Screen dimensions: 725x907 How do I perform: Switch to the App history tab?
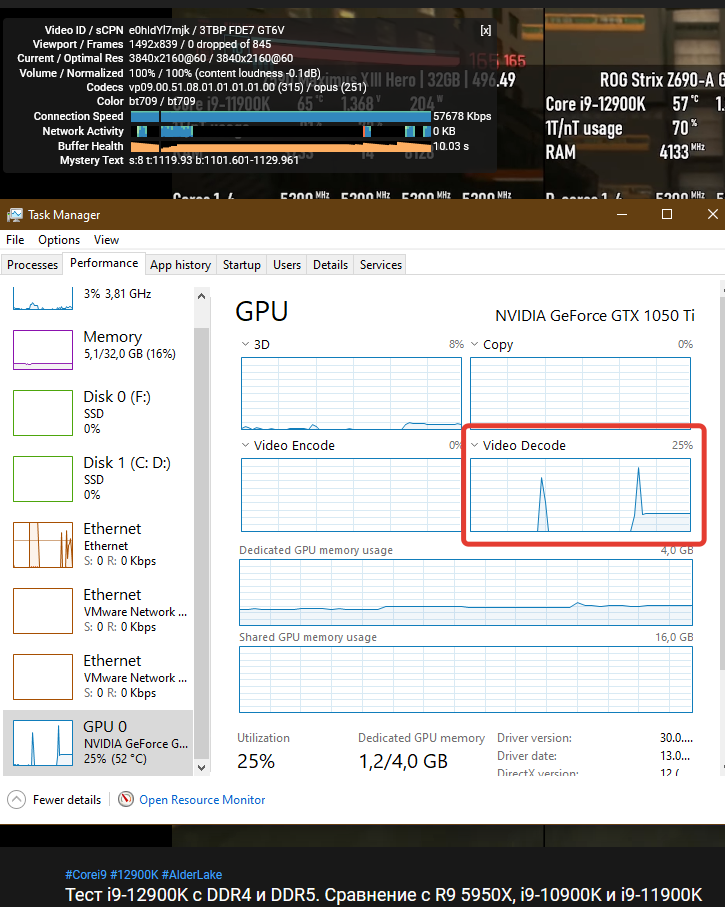pos(181,264)
